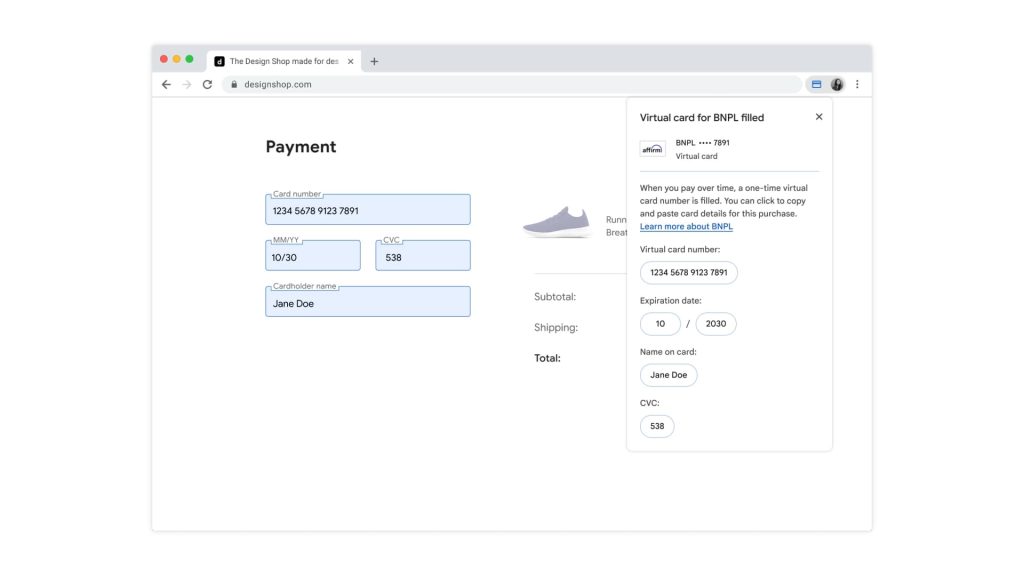
Task: Open the Chrome three-dot menu
Action: click(x=857, y=85)
